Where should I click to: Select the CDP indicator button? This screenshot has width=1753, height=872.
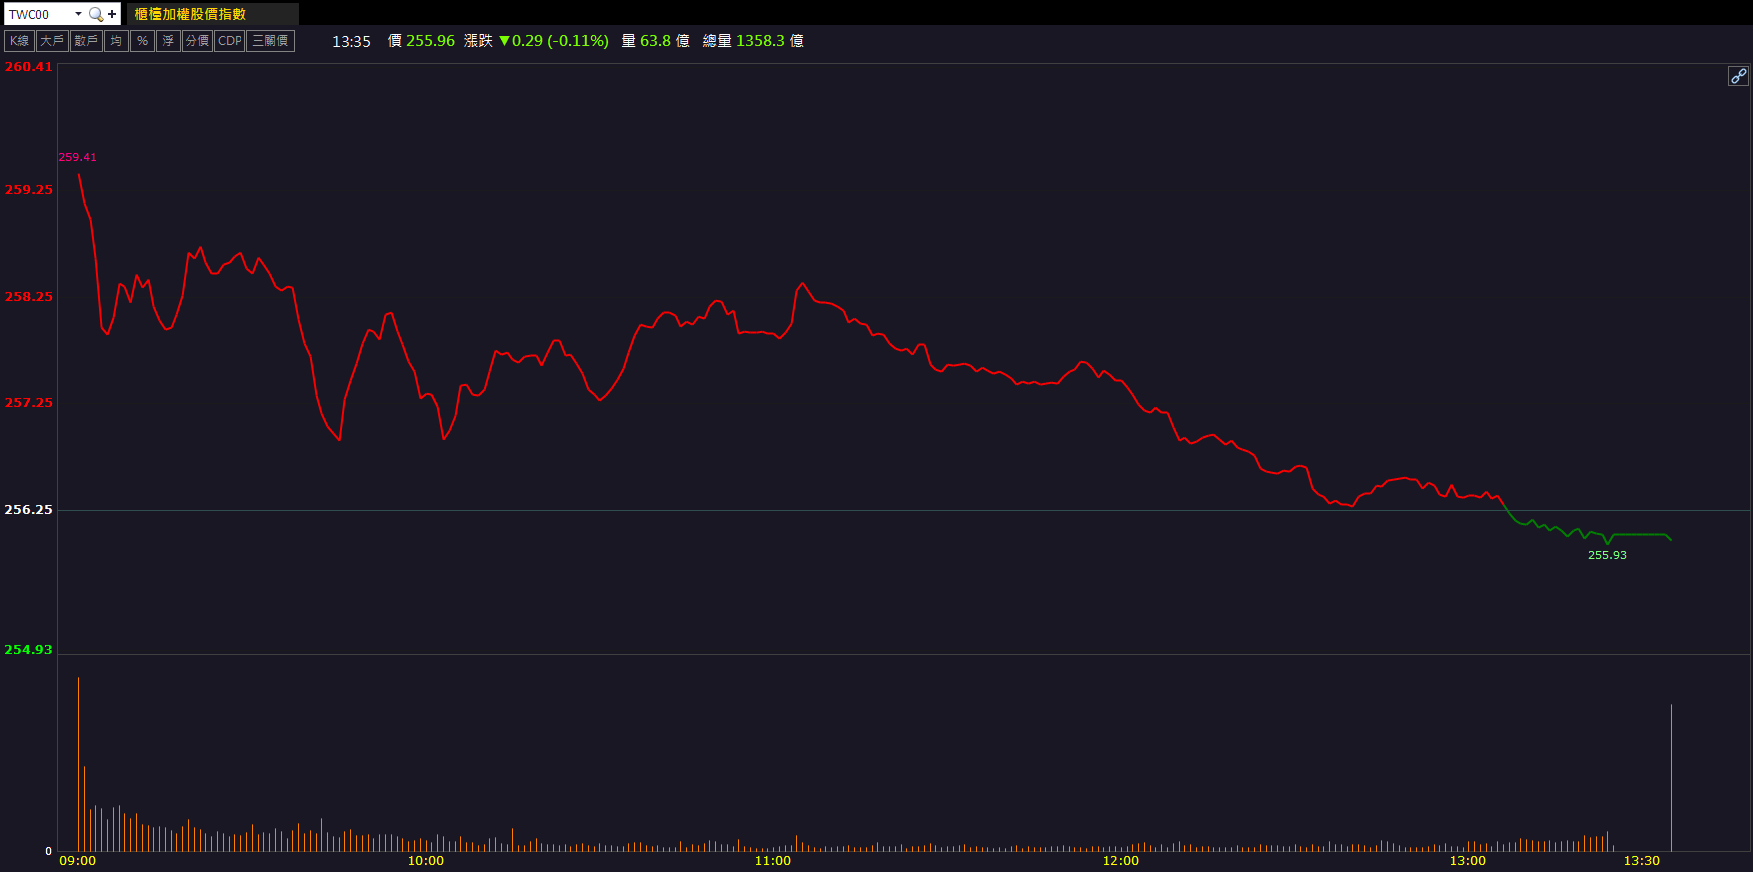(230, 41)
